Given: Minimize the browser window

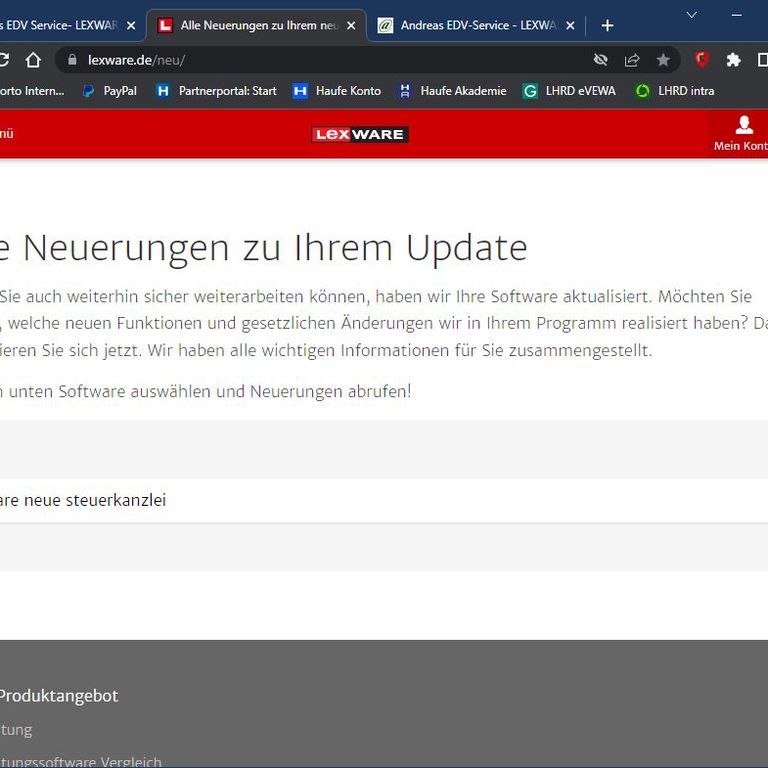Looking at the screenshot, I should click(737, 15).
